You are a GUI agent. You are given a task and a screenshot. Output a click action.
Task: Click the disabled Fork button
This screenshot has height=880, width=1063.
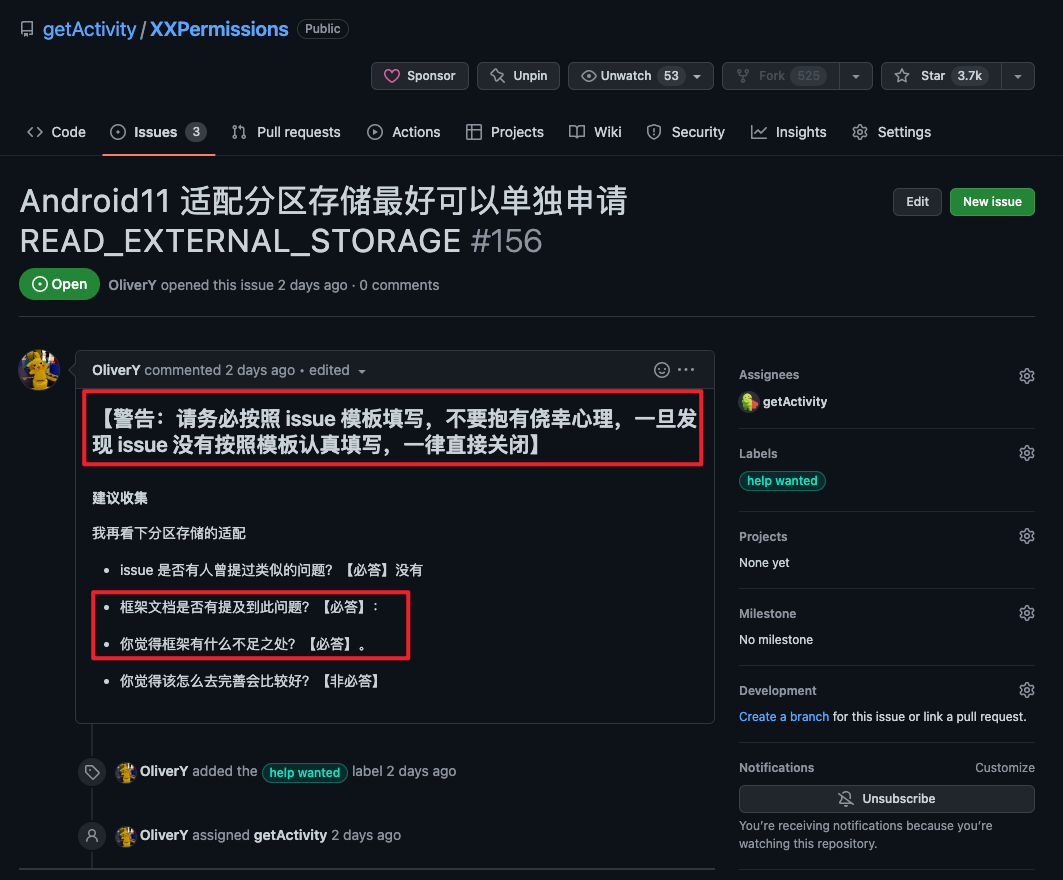781,76
